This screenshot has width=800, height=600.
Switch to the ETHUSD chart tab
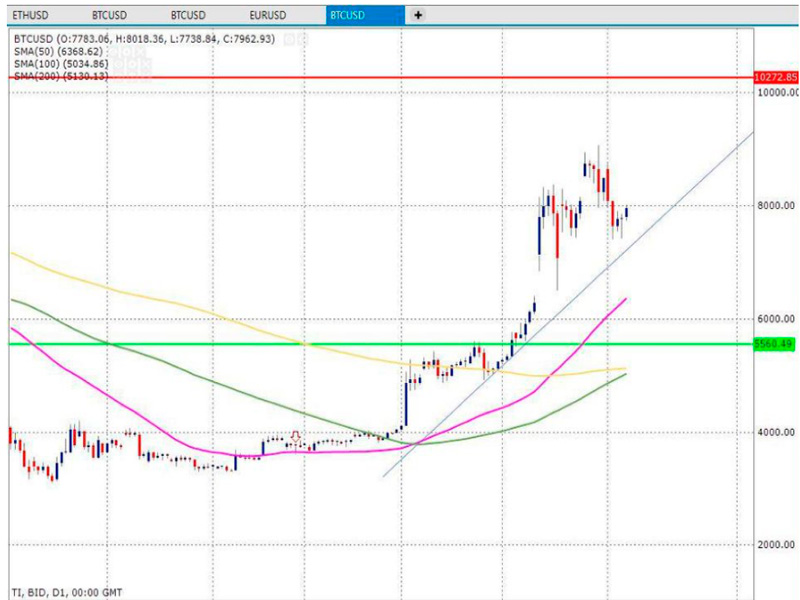pyautogui.click(x=31, y=15)
